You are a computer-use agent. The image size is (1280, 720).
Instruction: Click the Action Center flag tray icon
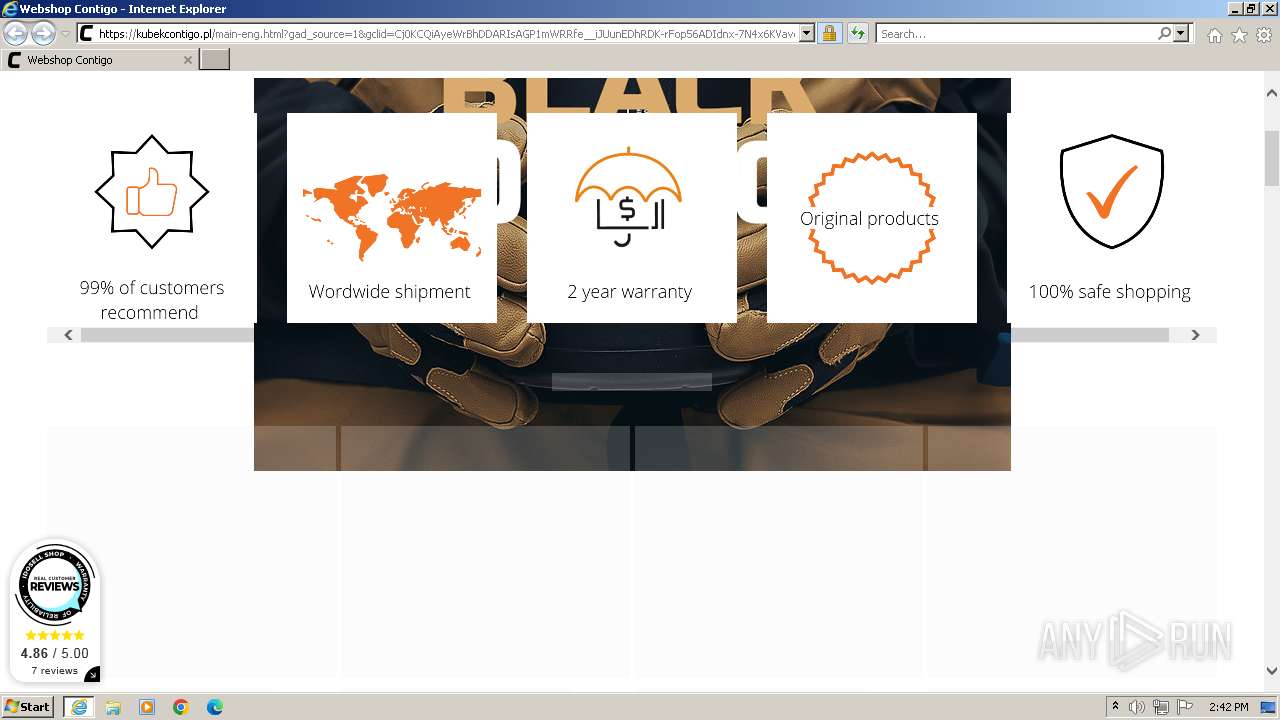coord(1185,707)
